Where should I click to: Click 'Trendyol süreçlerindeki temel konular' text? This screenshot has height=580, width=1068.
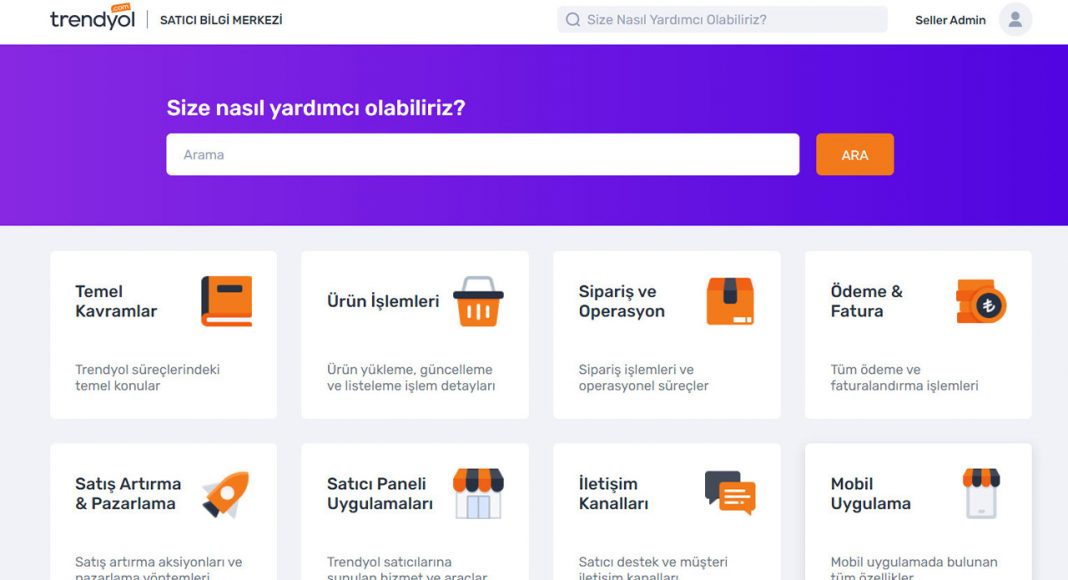pyautogui.click(x=147, y=377)
